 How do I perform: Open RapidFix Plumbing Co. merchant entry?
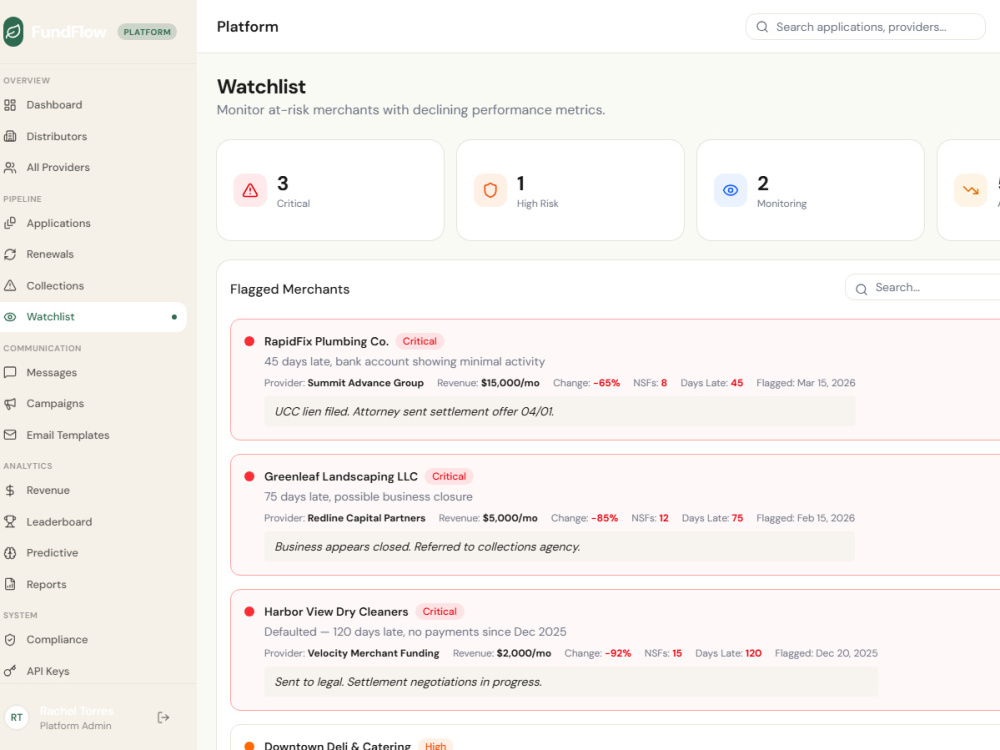[615, 379]
